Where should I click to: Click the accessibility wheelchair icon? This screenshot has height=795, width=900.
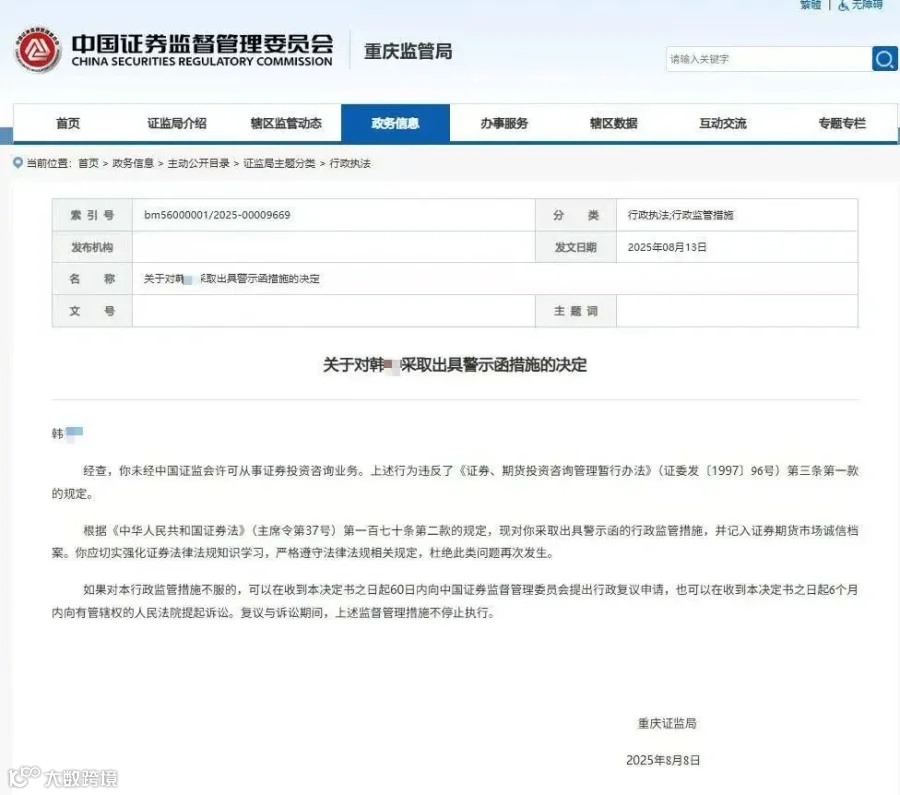point(843,5)
